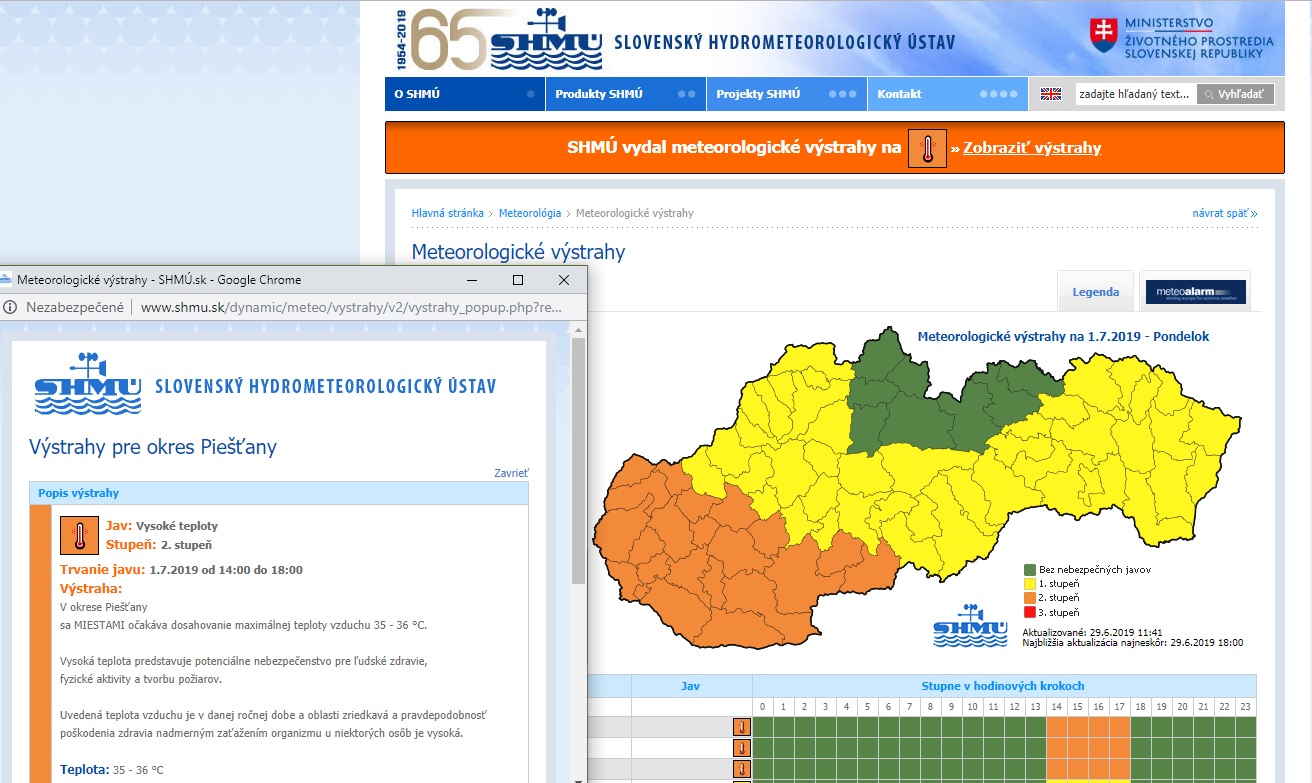This screenshot has width=1312, height=783.
Task: Focus the zadajte hľadaný text search field
Action: pyautogui.click(x=1136, y=94)
